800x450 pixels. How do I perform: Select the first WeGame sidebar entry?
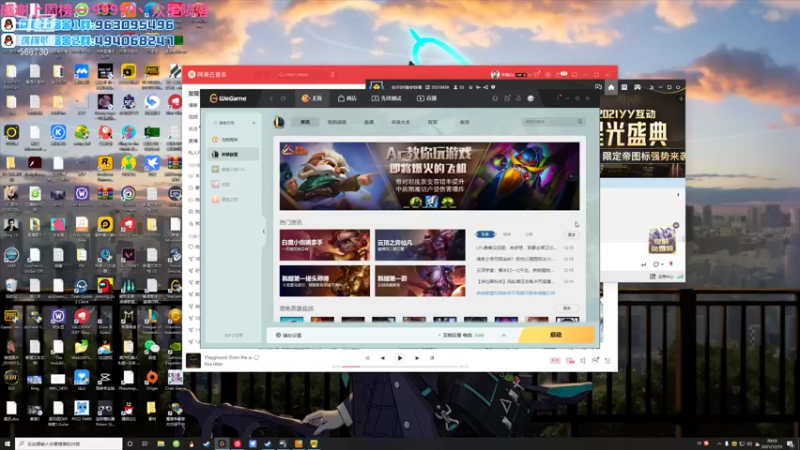234,139
